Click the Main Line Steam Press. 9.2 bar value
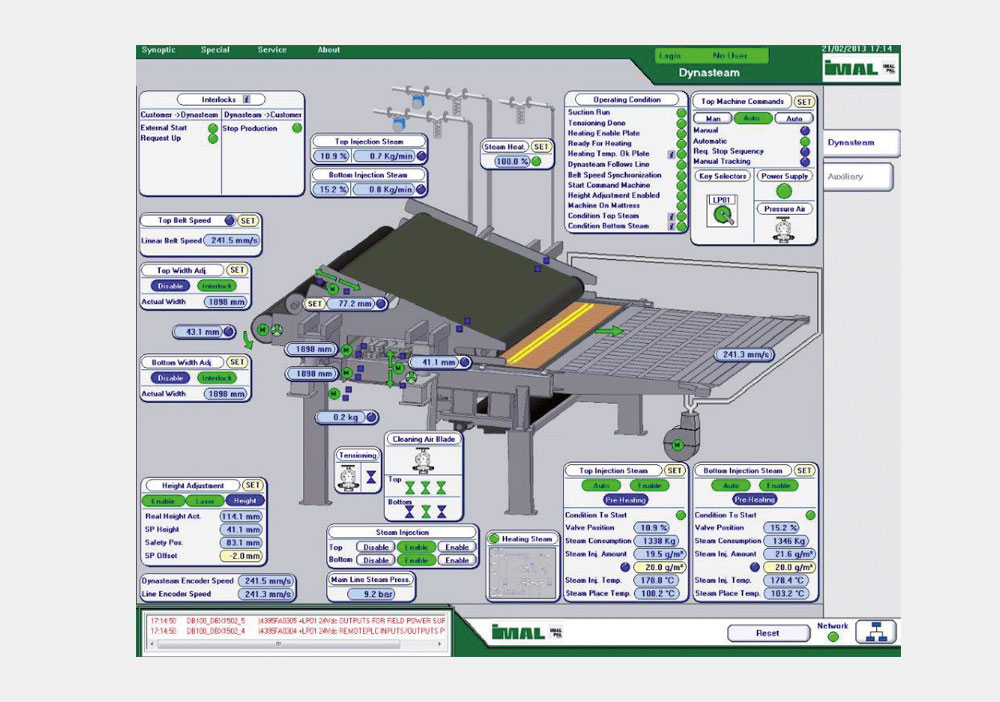 pyautogui.click(x=371, y=594)
